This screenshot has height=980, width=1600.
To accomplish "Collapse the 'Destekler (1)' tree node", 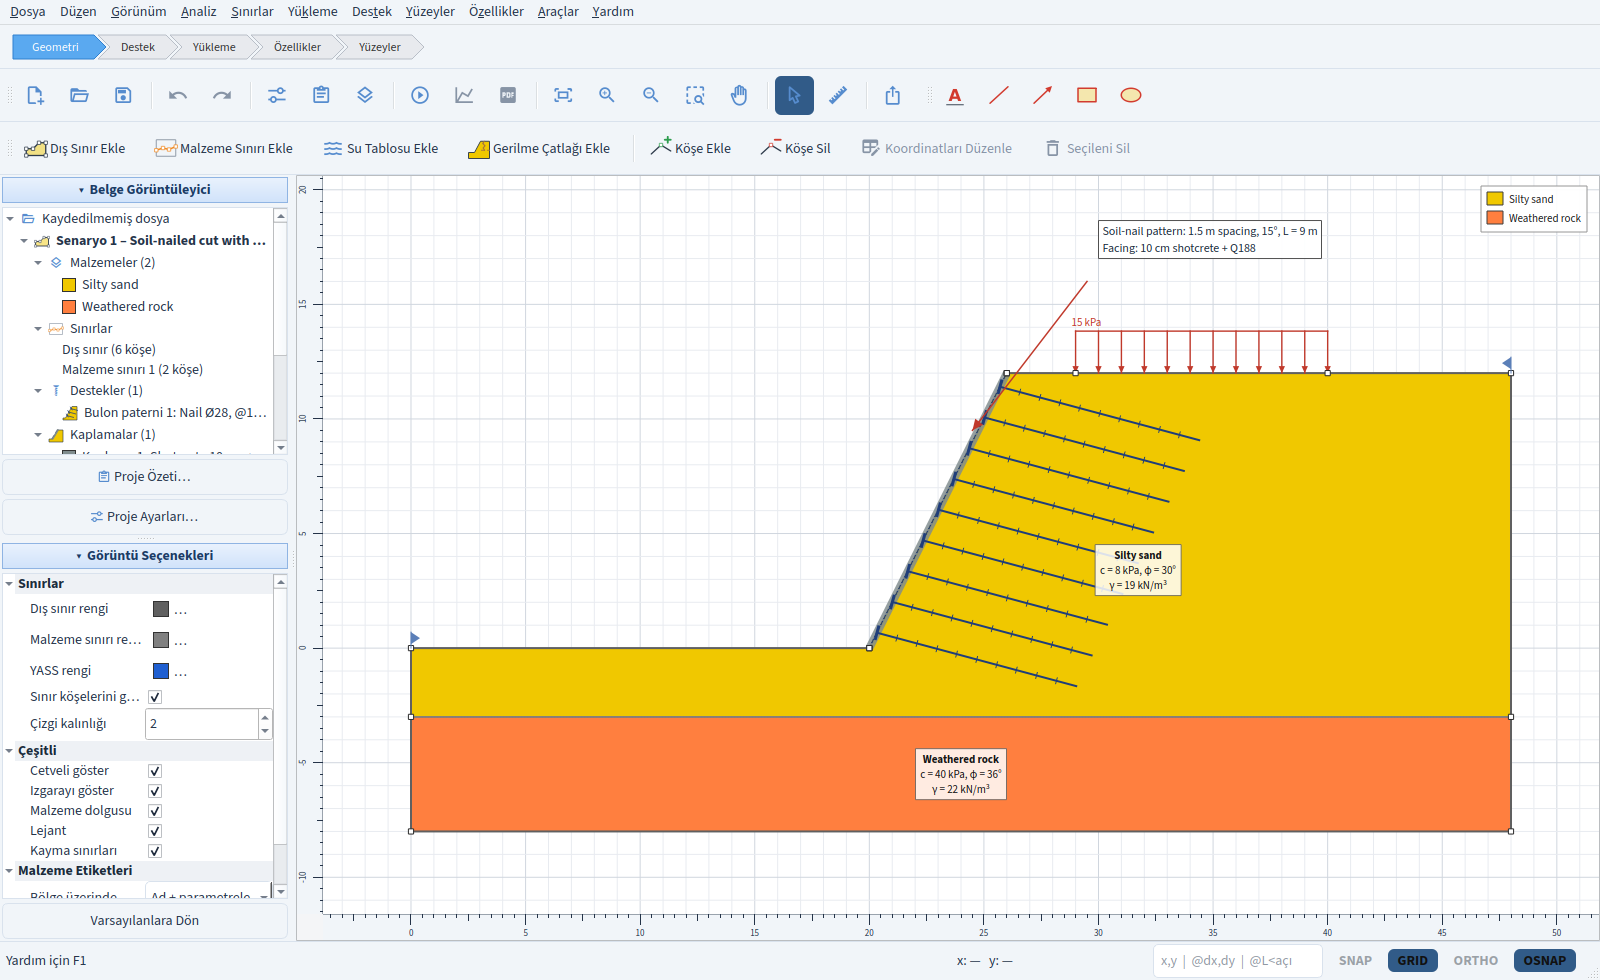I will click(38, 391).
